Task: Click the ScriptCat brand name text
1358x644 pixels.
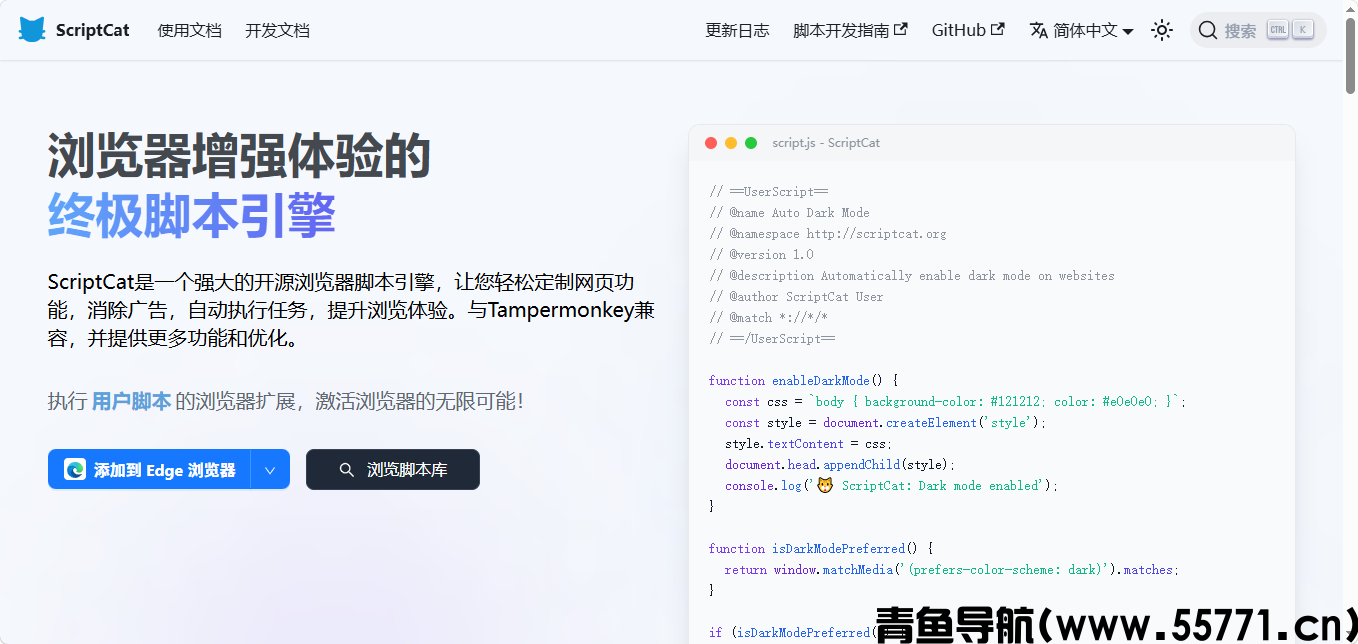Action: click(x=93, y=30)
